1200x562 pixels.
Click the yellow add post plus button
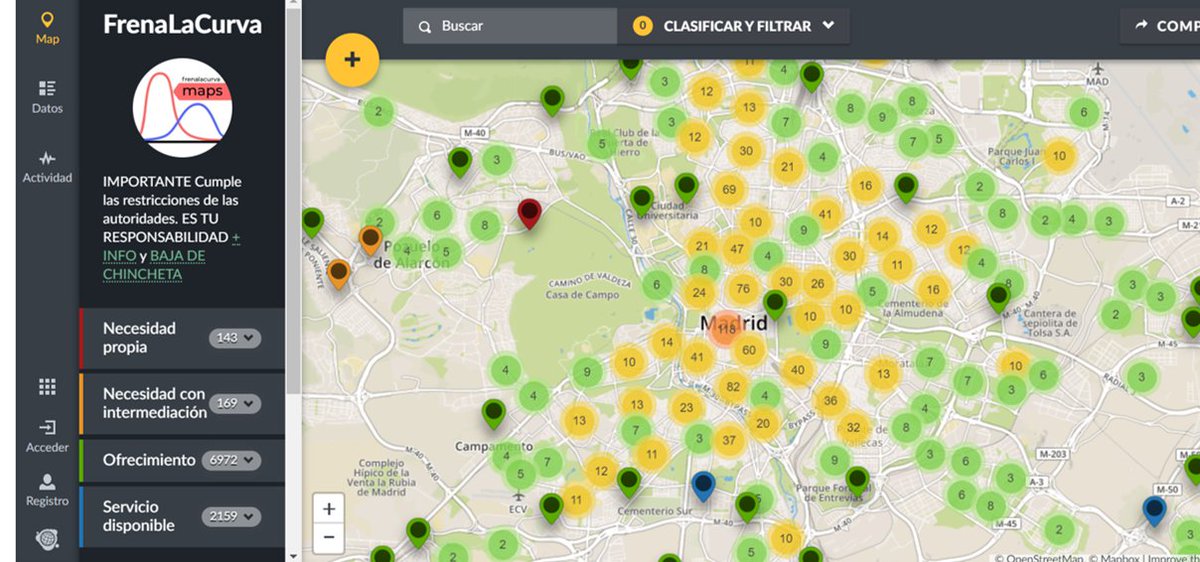[352, 60]
